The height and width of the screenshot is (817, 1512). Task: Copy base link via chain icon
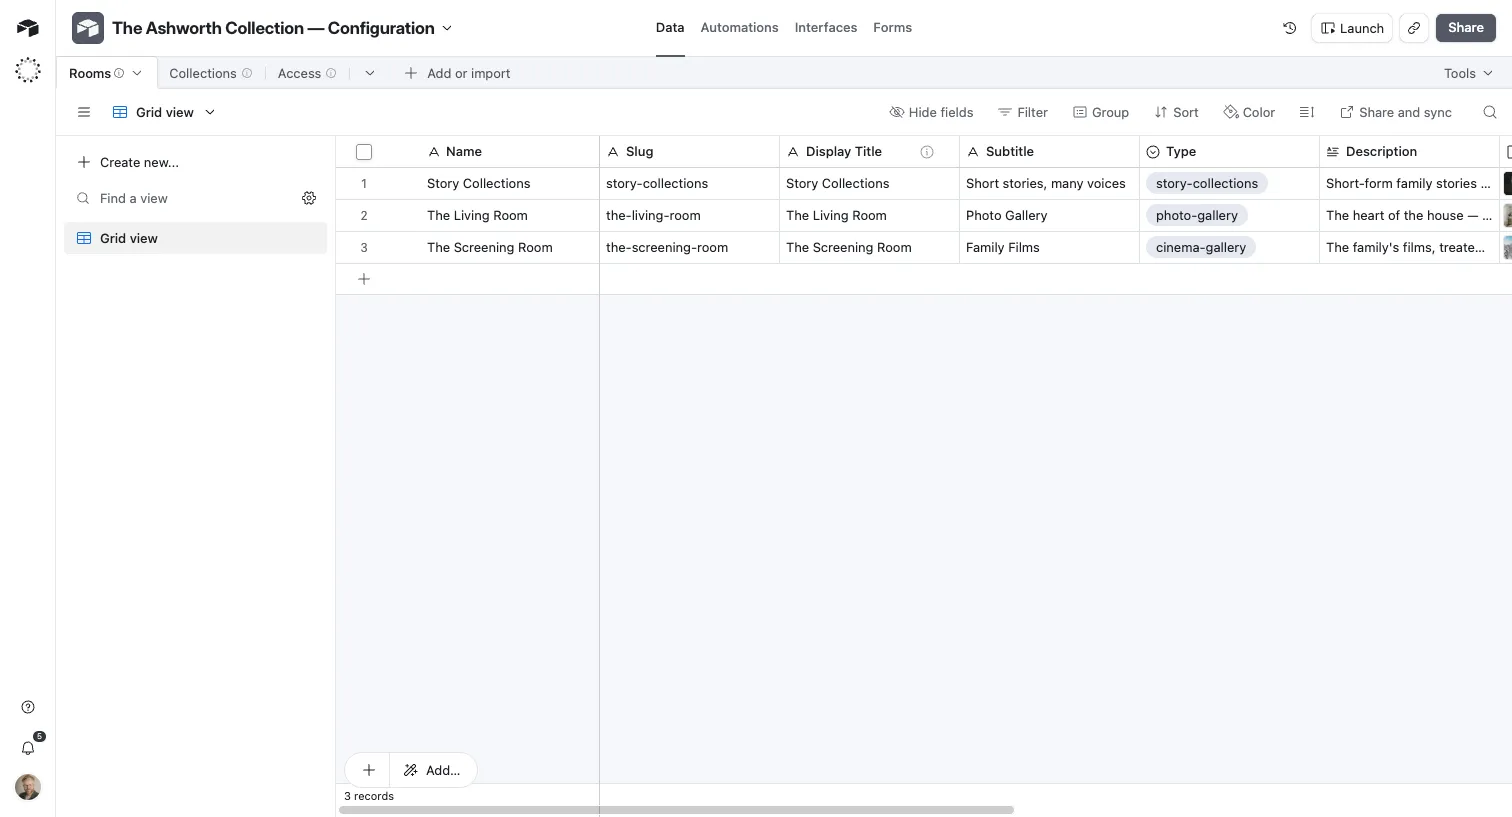1414,28
